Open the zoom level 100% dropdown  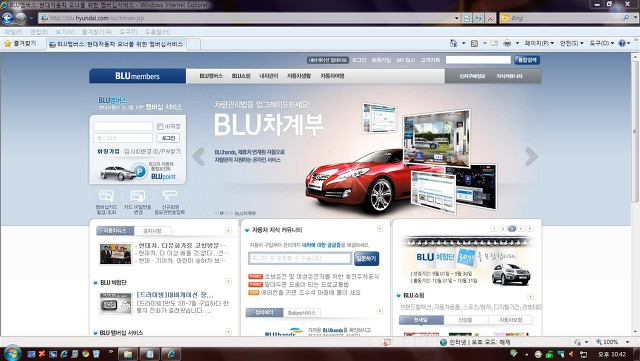point(628,342)
